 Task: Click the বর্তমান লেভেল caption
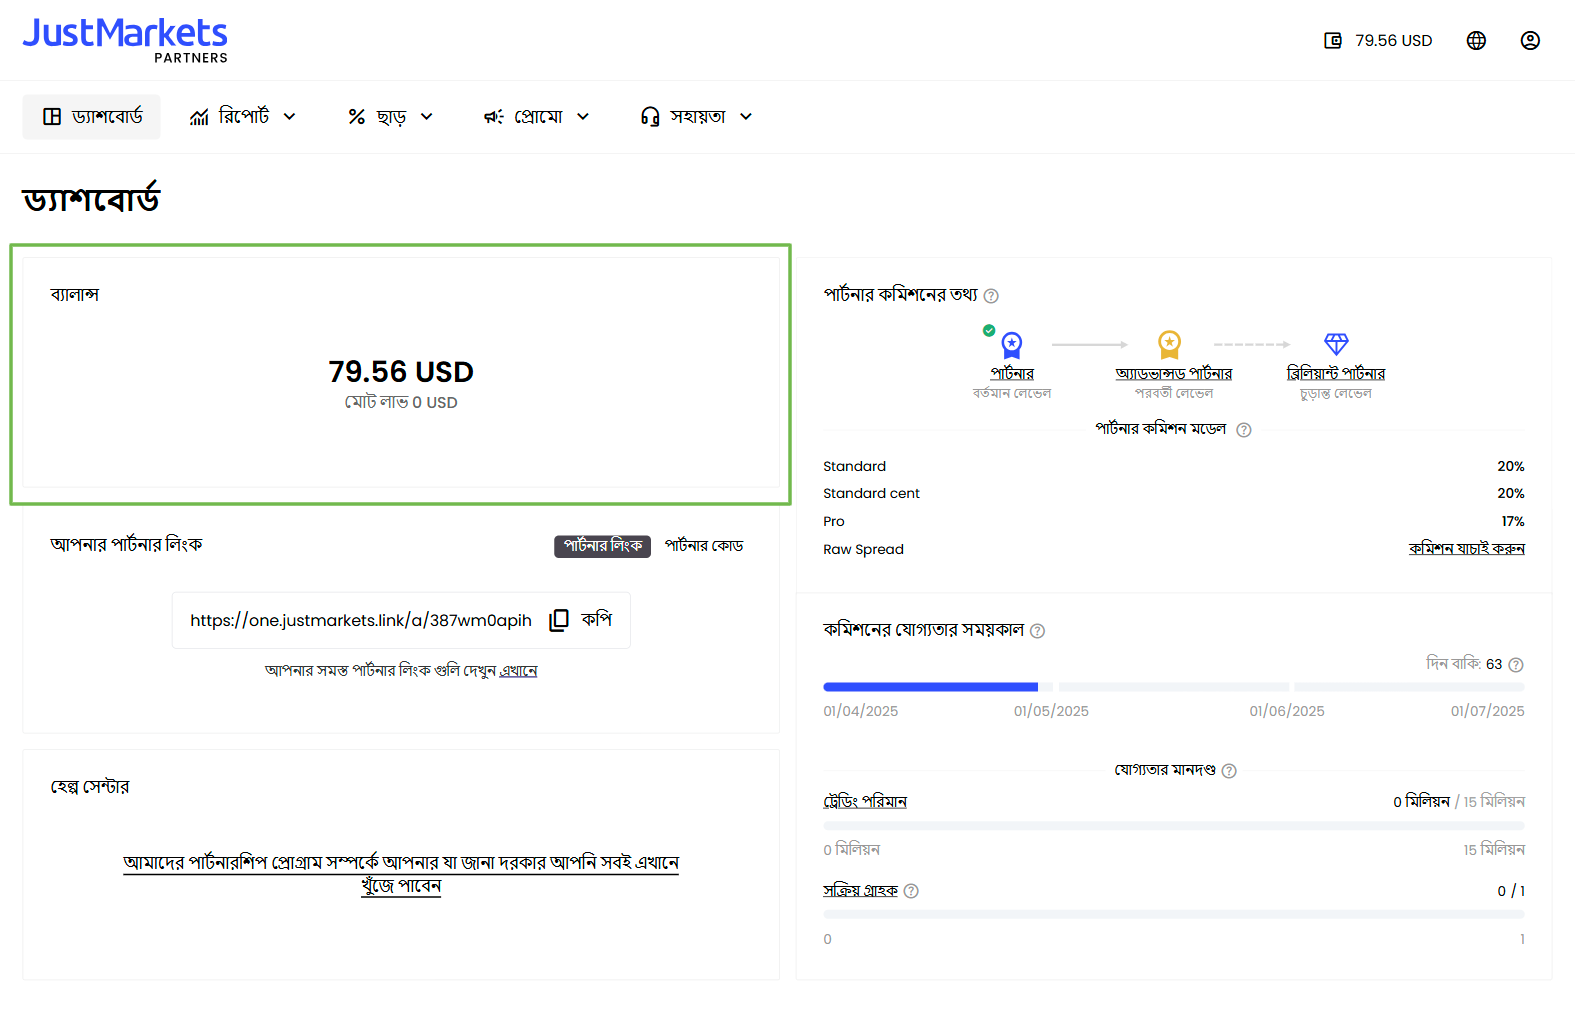1012,394
